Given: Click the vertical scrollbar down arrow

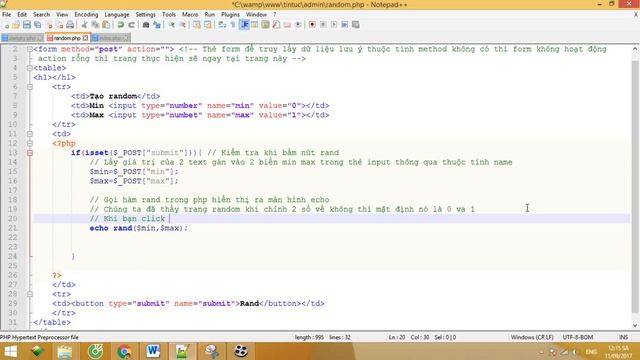Looking at the screenshot, I should click(x=635, y=325).
